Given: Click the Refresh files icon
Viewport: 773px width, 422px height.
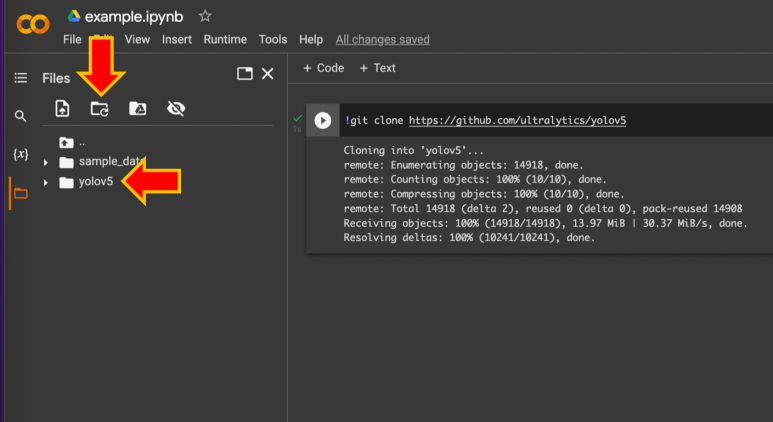Looking at the screenshot, I should 99,109.
